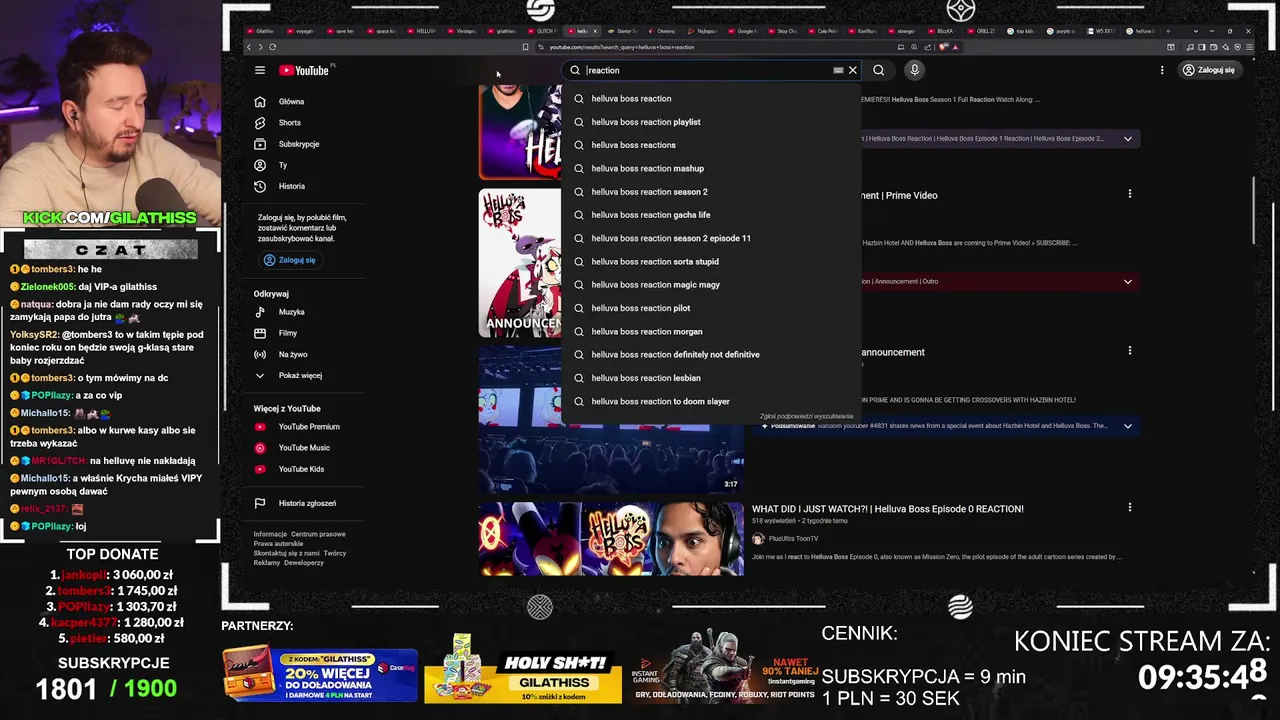The height and width of the screenshot is (720, 1280).
Task: Select suggestion "helluva boss reaction season 2 episode 11"
Action: pos(711,238)
